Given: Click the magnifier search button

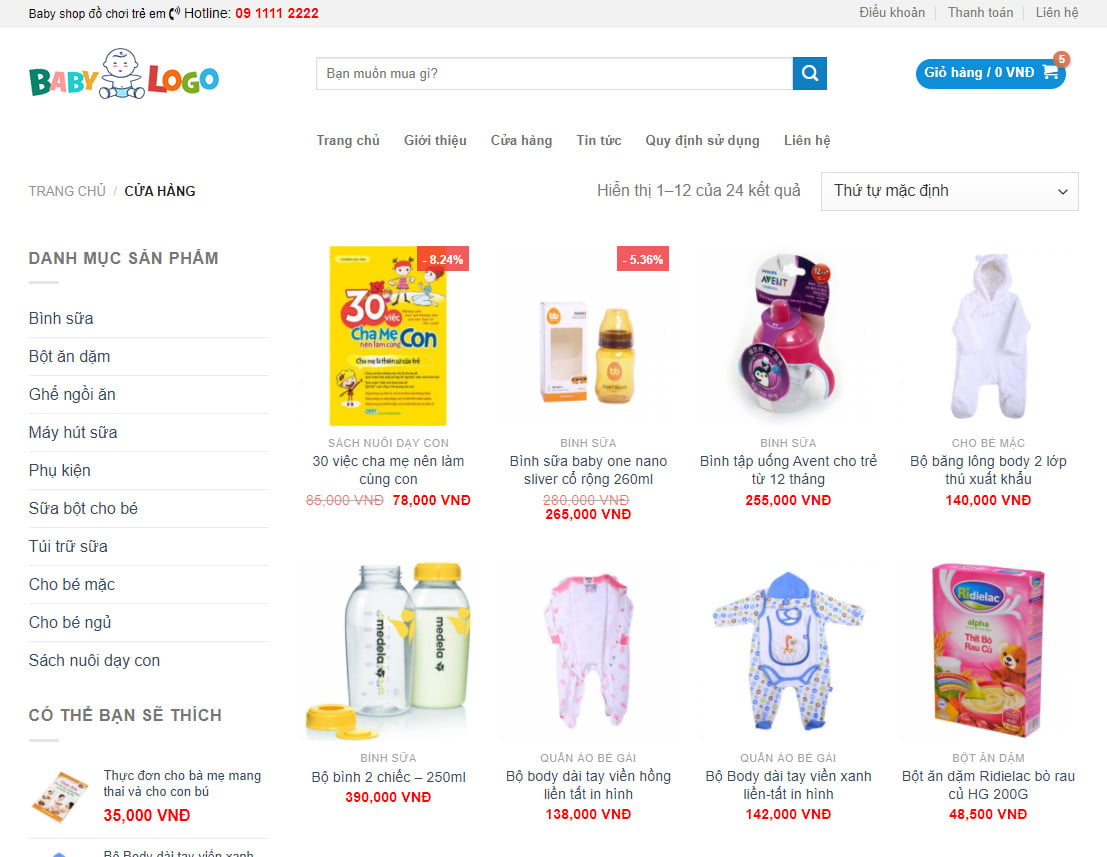Looking at the screenshot, I should point(810,73).
